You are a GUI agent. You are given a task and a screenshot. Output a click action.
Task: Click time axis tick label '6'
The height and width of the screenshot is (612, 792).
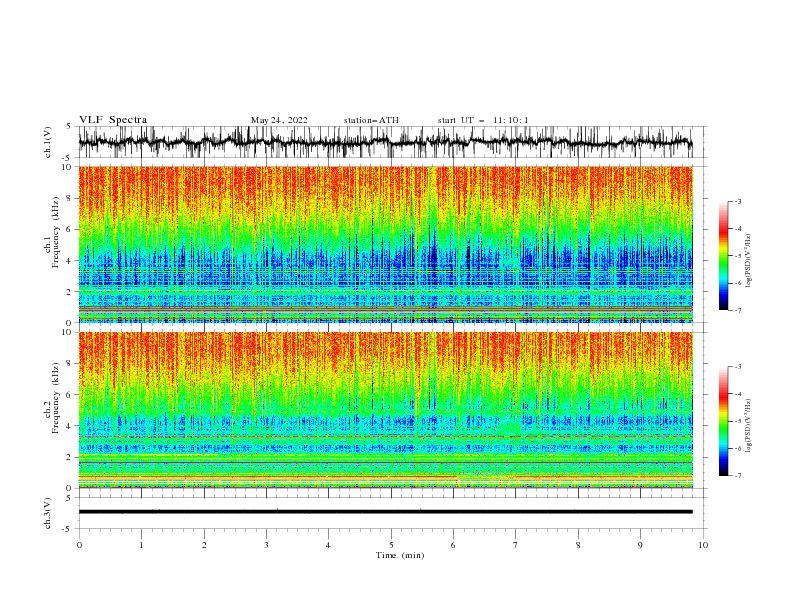[x=453, y=545]
